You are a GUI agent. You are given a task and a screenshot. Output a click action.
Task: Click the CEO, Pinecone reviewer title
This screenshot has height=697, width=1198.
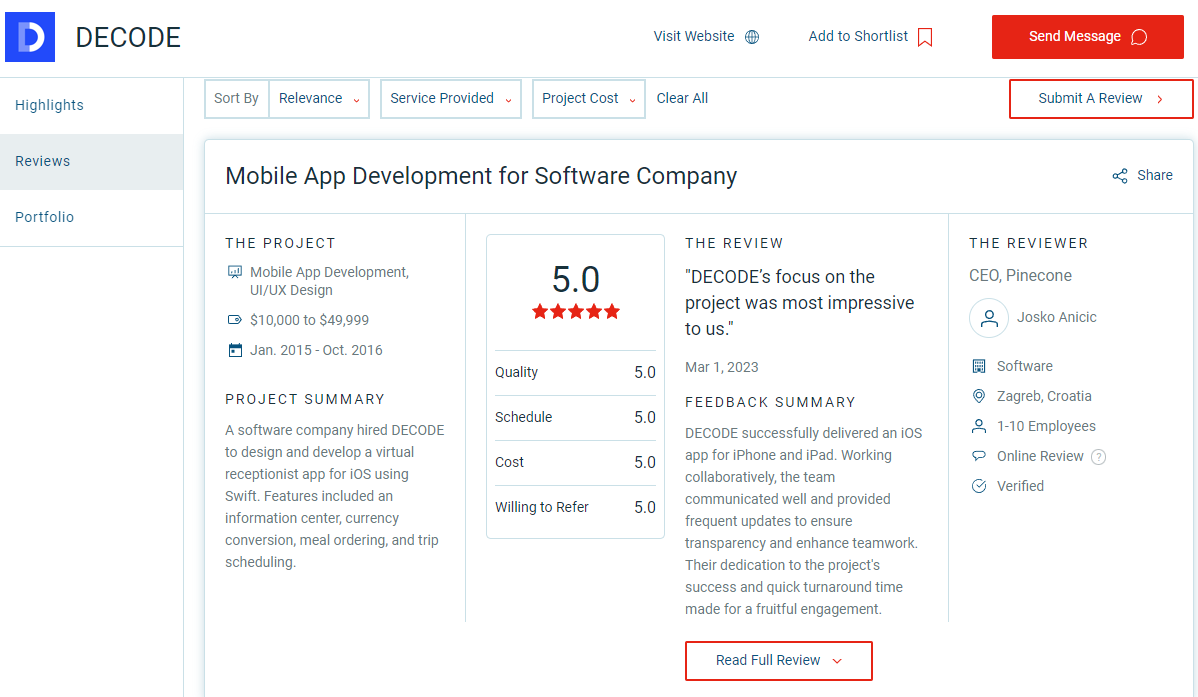(x=1020, y=276)
